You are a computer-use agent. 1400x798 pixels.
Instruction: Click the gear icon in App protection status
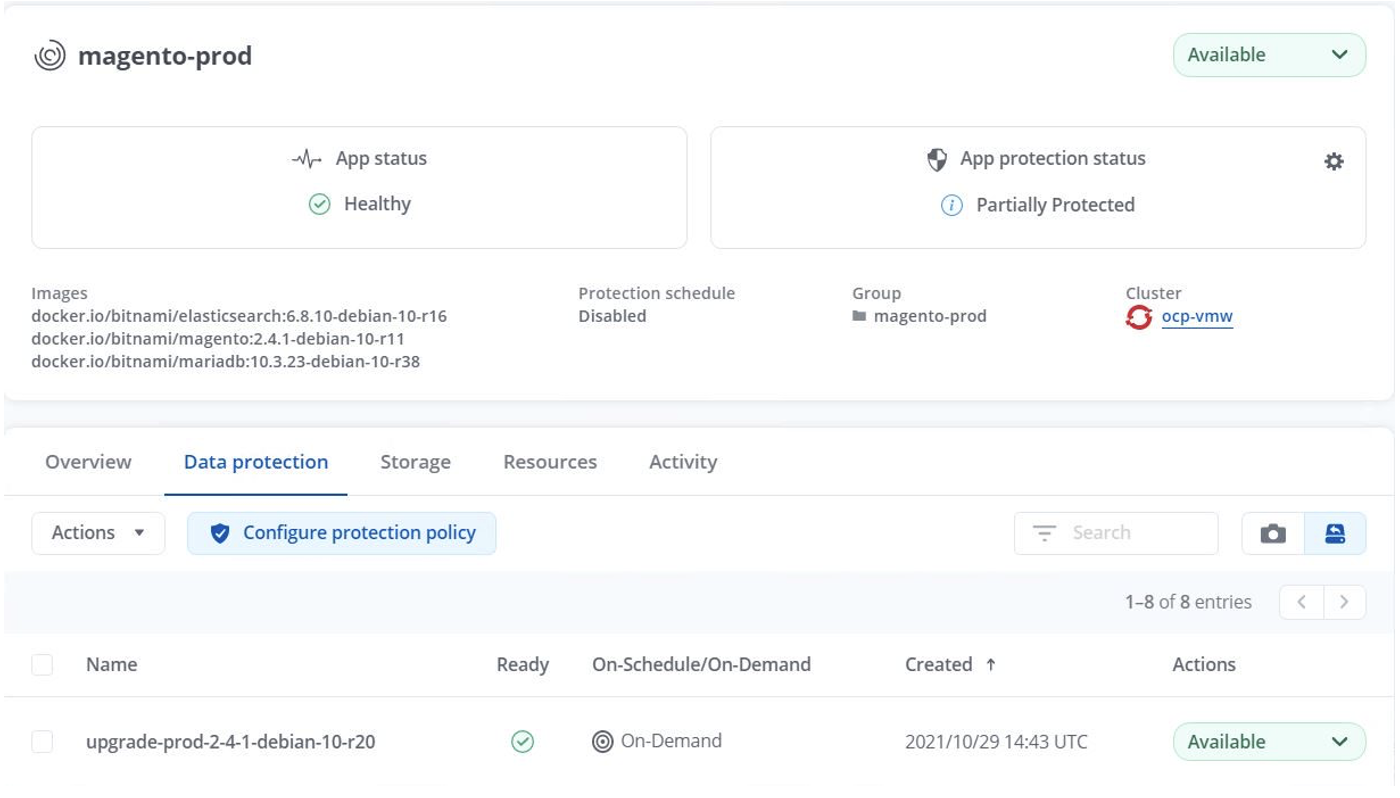[1333, 161]
